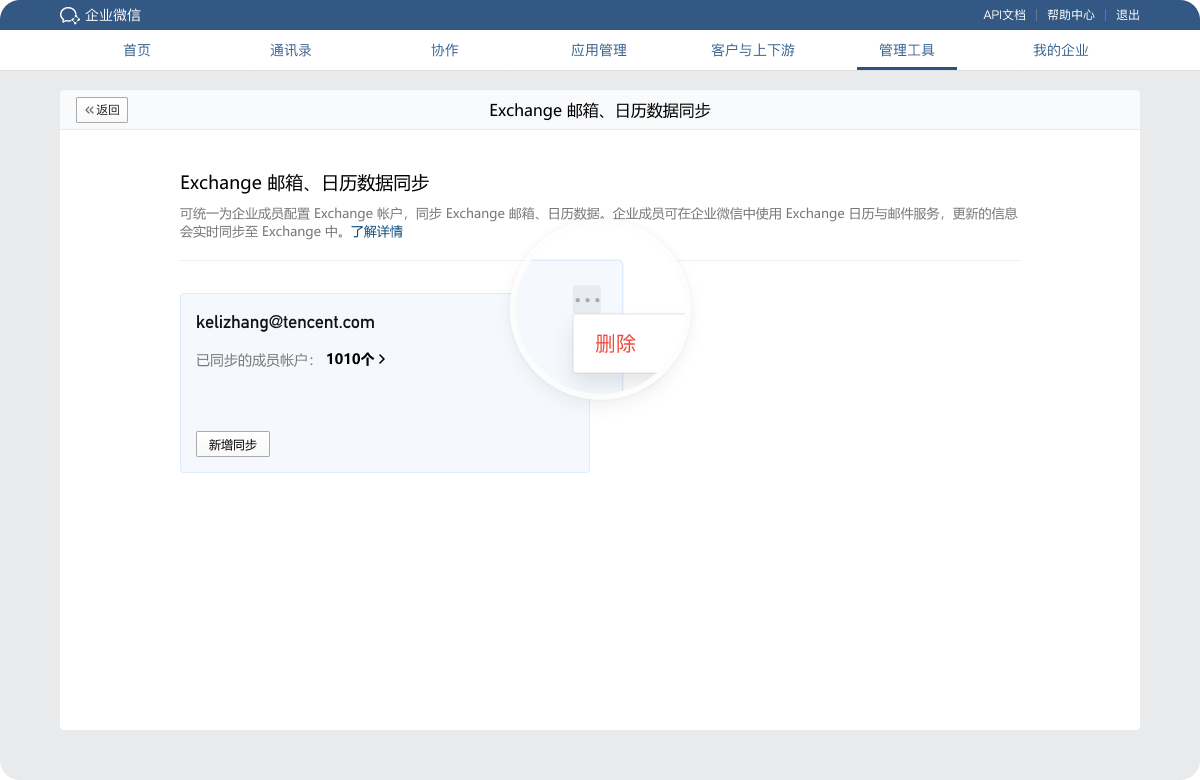1200x780 pixels.
Task: Click the kelizhang@tencent.com account text
Action: (x=285, y=322)
